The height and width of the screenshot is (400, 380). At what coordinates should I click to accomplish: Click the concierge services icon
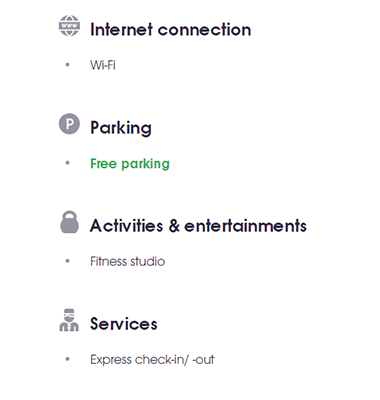pos(69,320)
